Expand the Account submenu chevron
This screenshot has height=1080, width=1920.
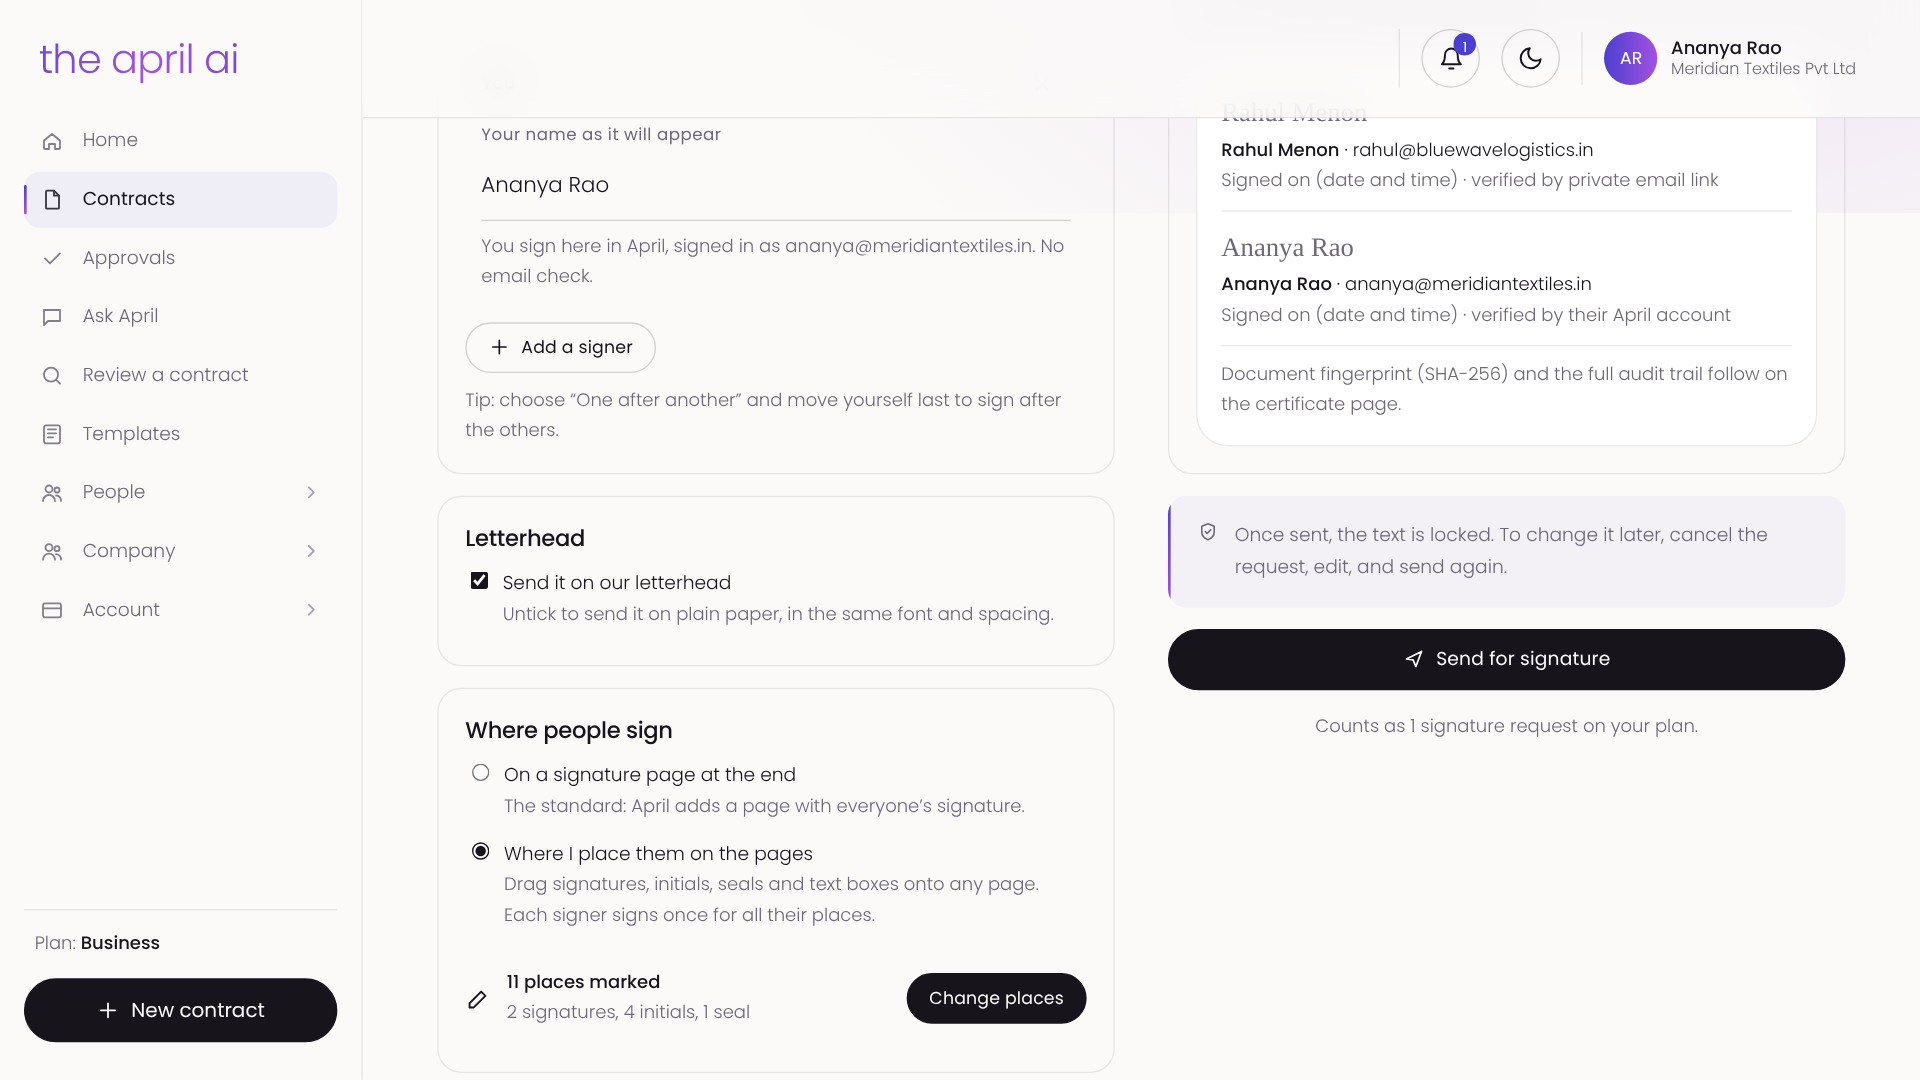pos(311,610)
